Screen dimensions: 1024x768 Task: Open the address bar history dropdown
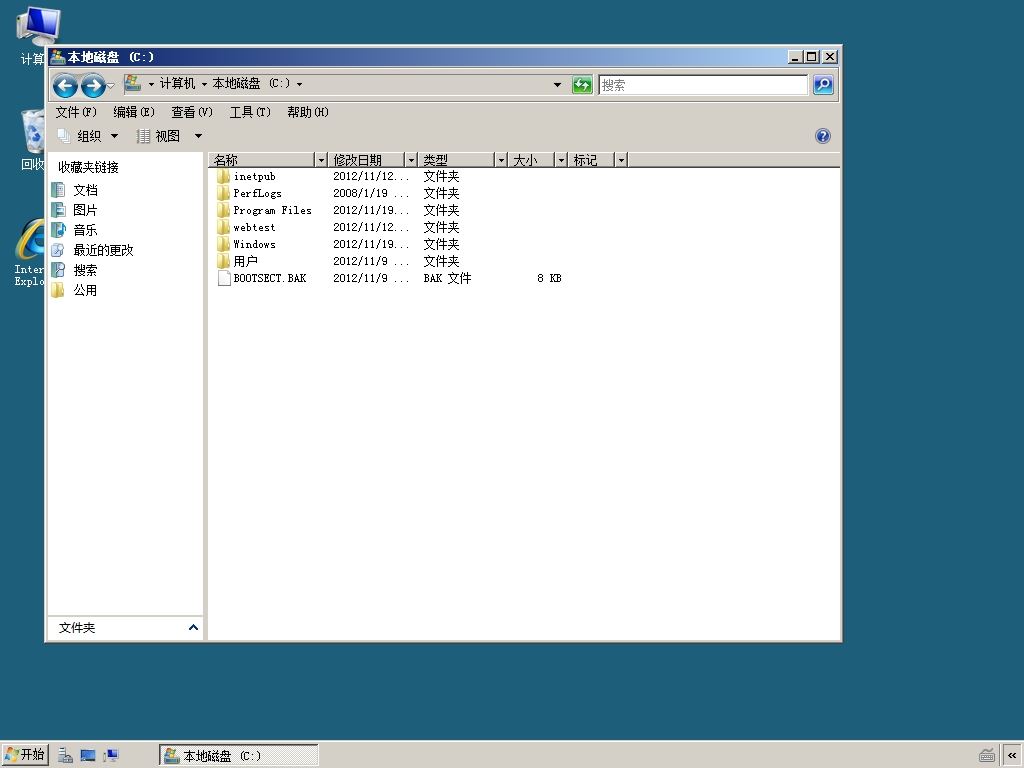click(557, 84)
